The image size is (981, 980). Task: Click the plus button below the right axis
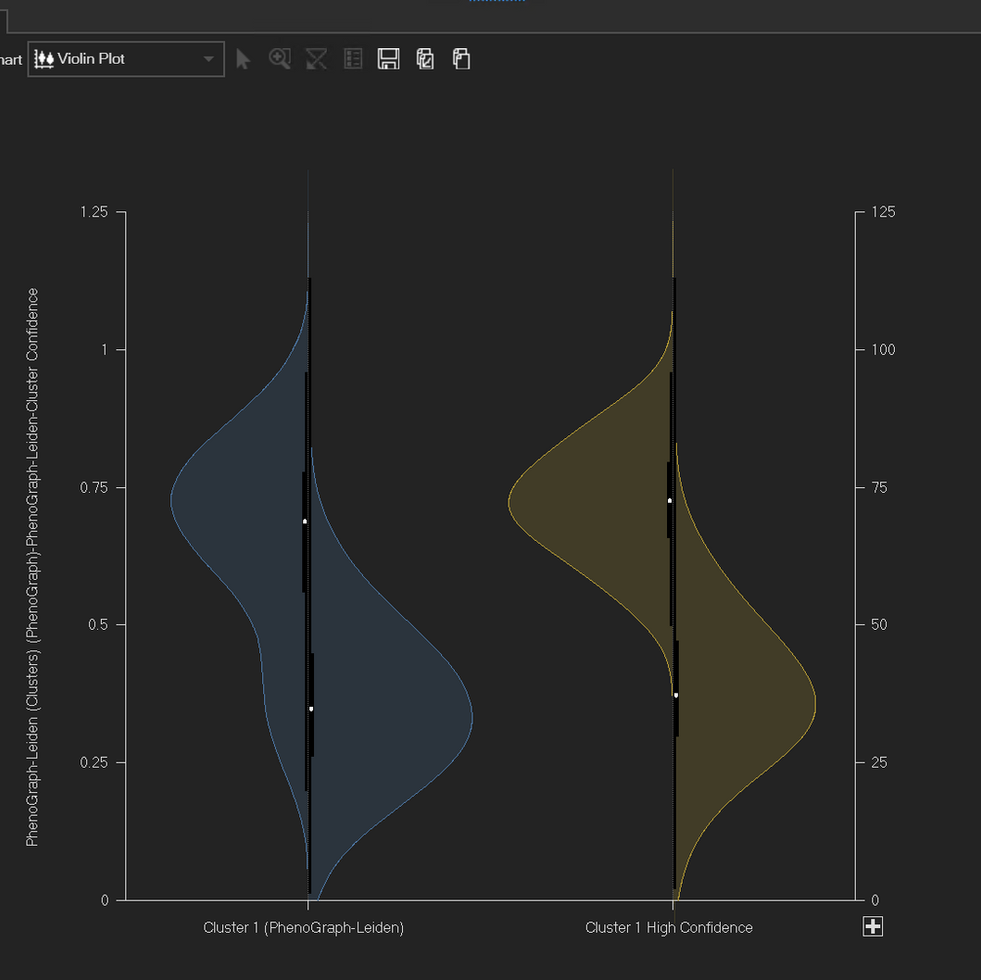(873, 926)
